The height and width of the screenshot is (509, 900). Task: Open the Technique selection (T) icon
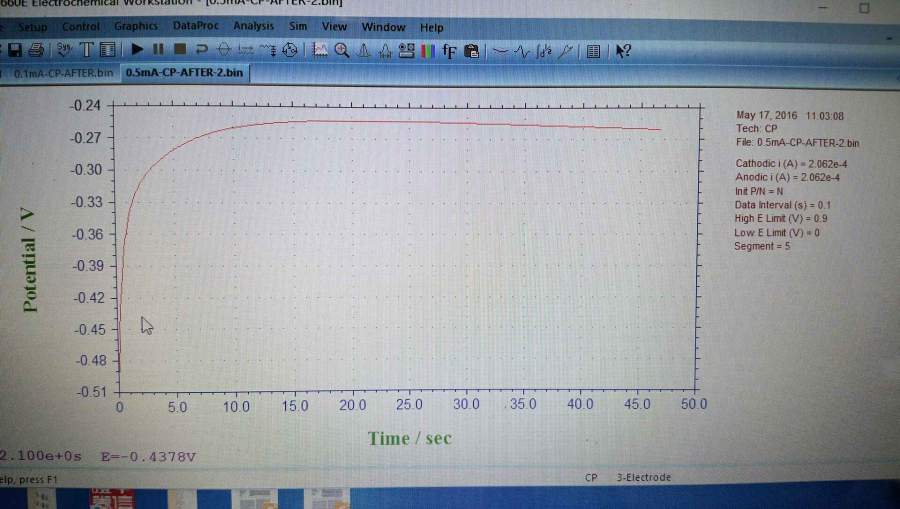tap(86, 50)
